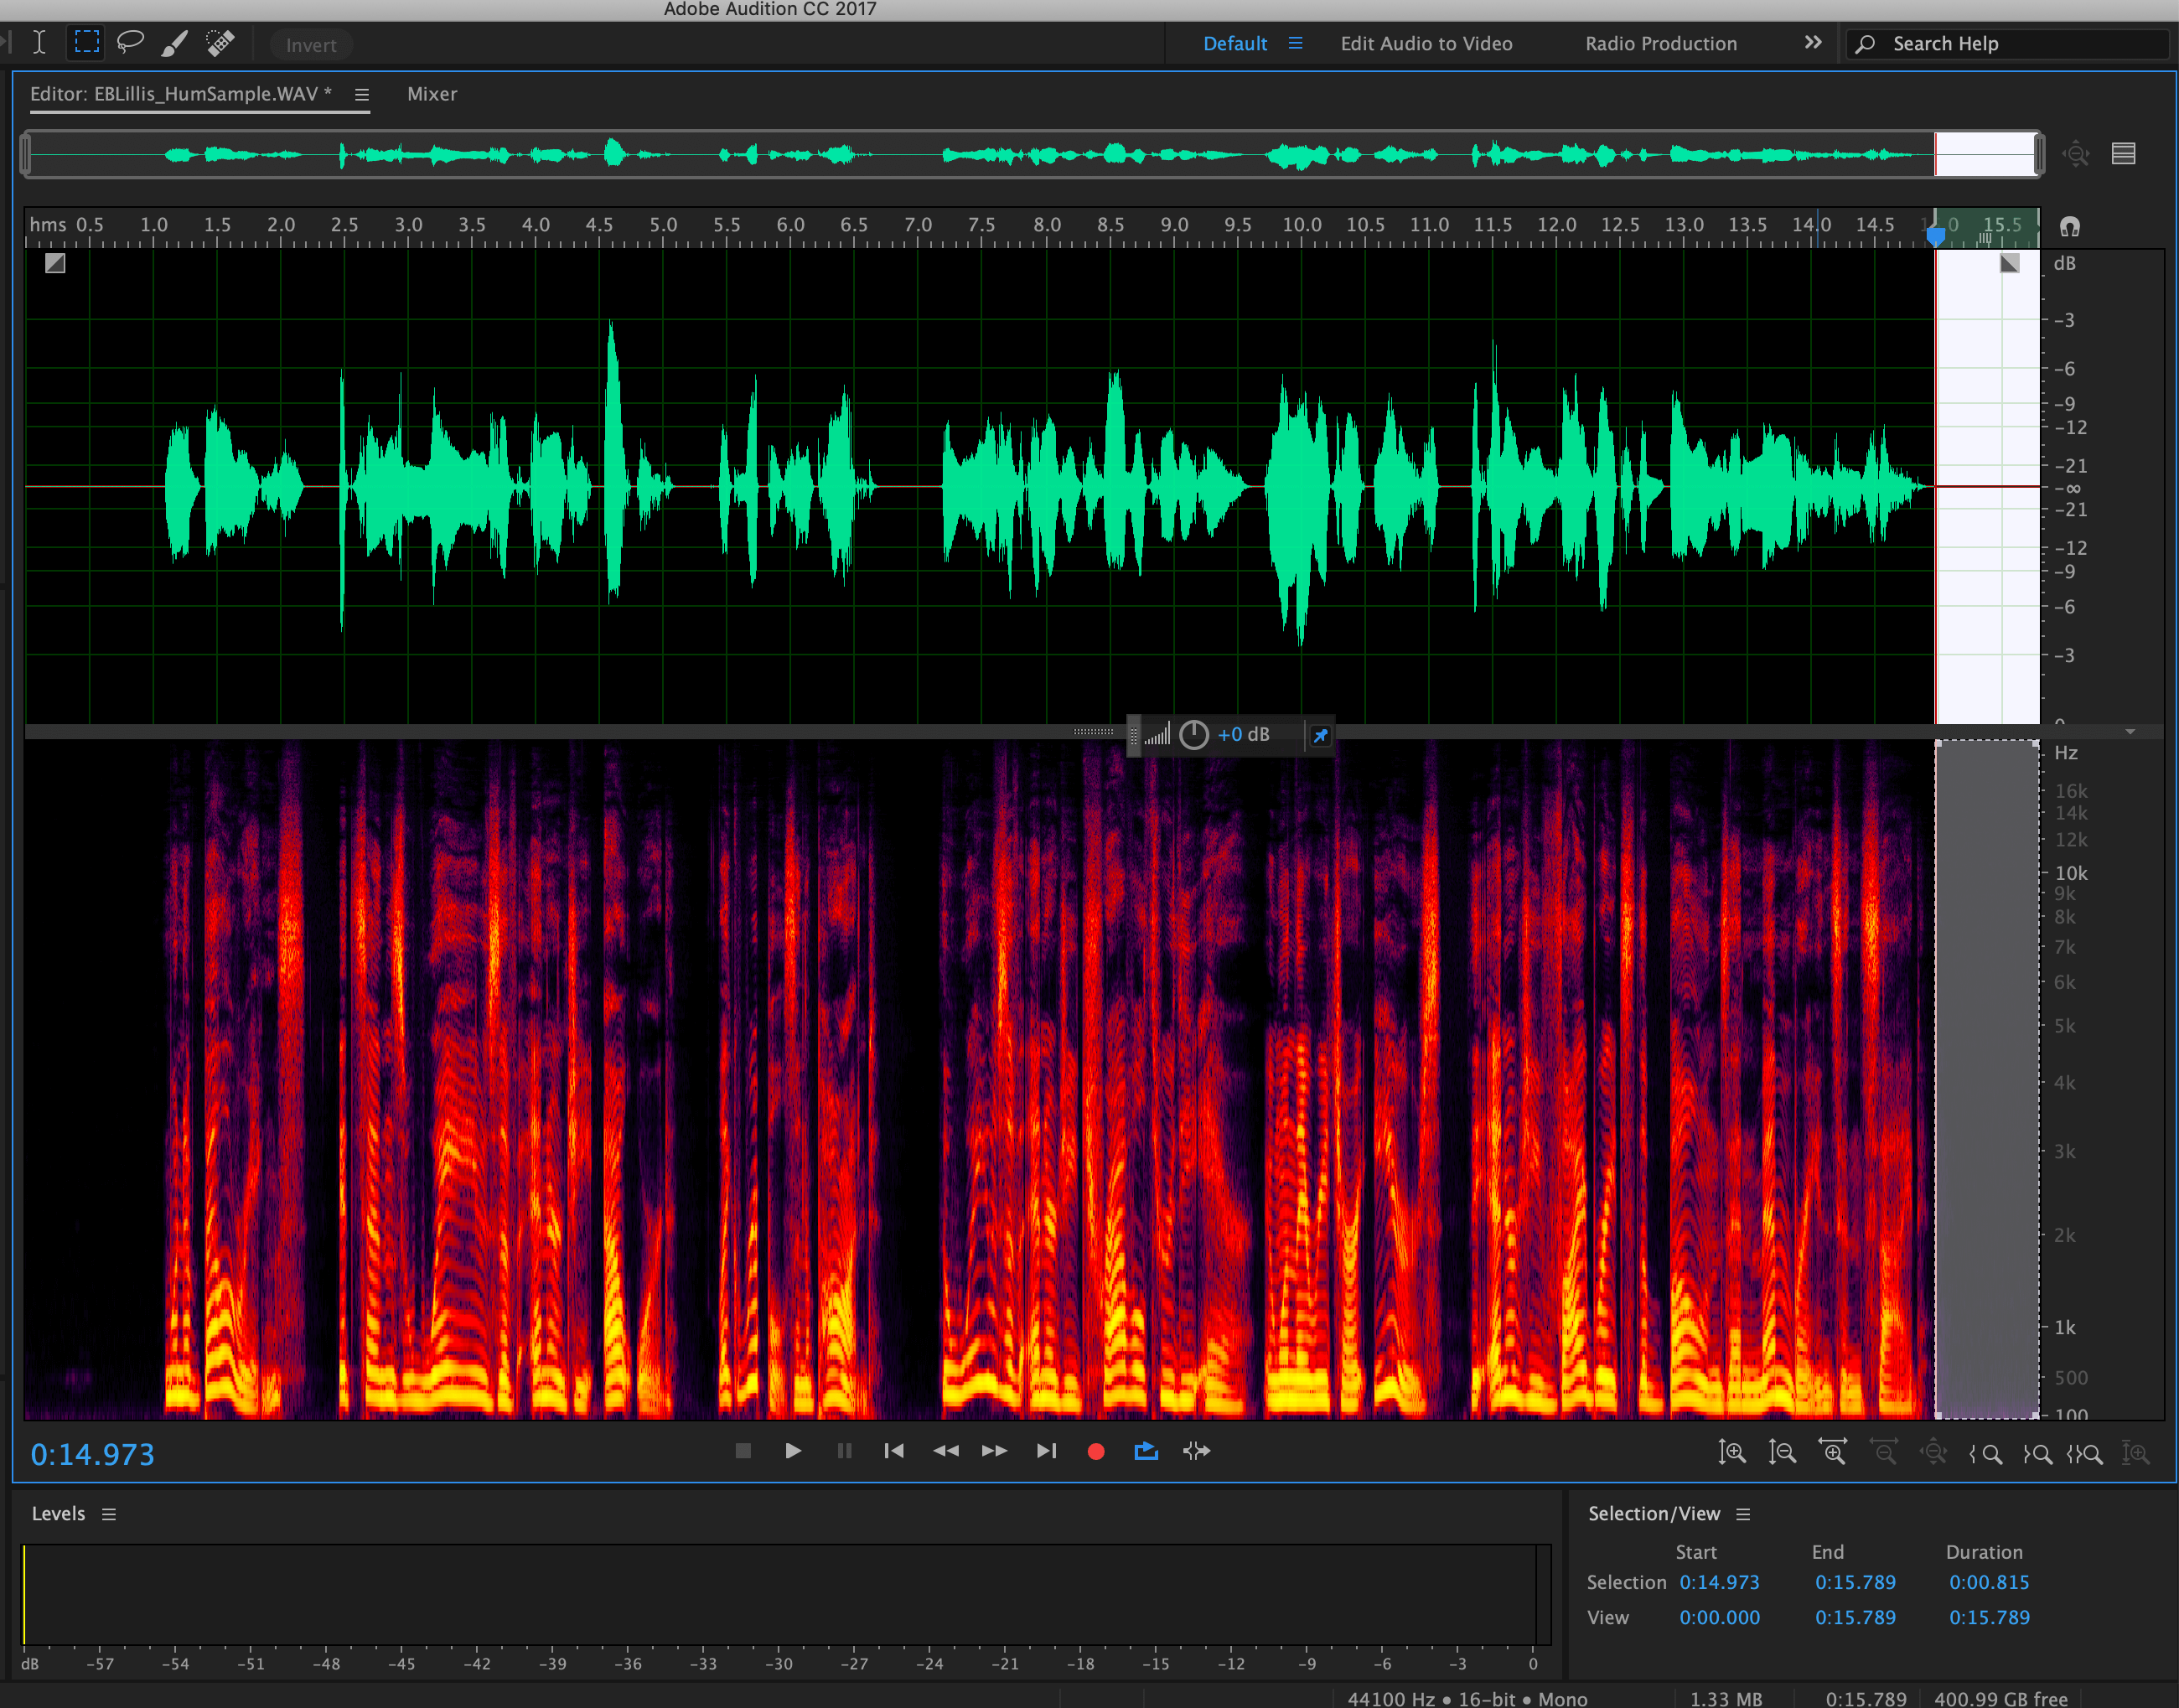Viewport: 2179px width, 1708px height.
Task: Zoom in amplitude icon
Action: (x=1731, y=1452)
